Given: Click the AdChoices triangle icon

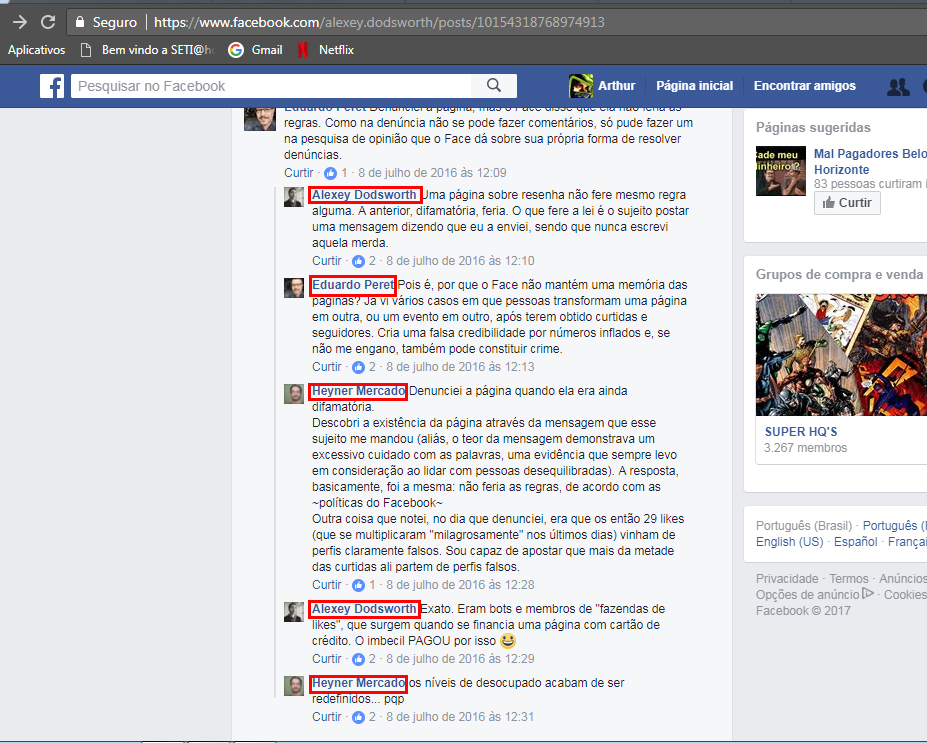Looking at the screenshot, I should 867,593.
